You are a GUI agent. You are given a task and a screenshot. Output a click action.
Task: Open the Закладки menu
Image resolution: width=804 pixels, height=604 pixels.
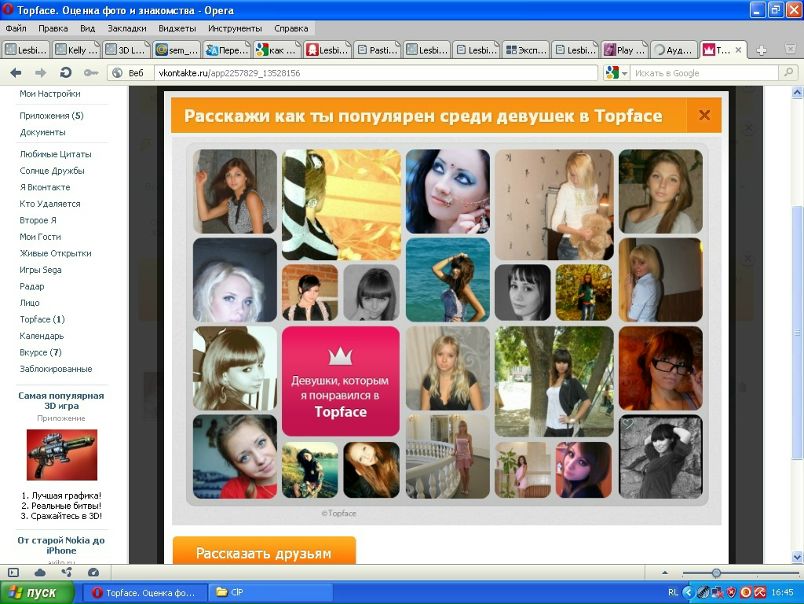click(x=126, y=29)
